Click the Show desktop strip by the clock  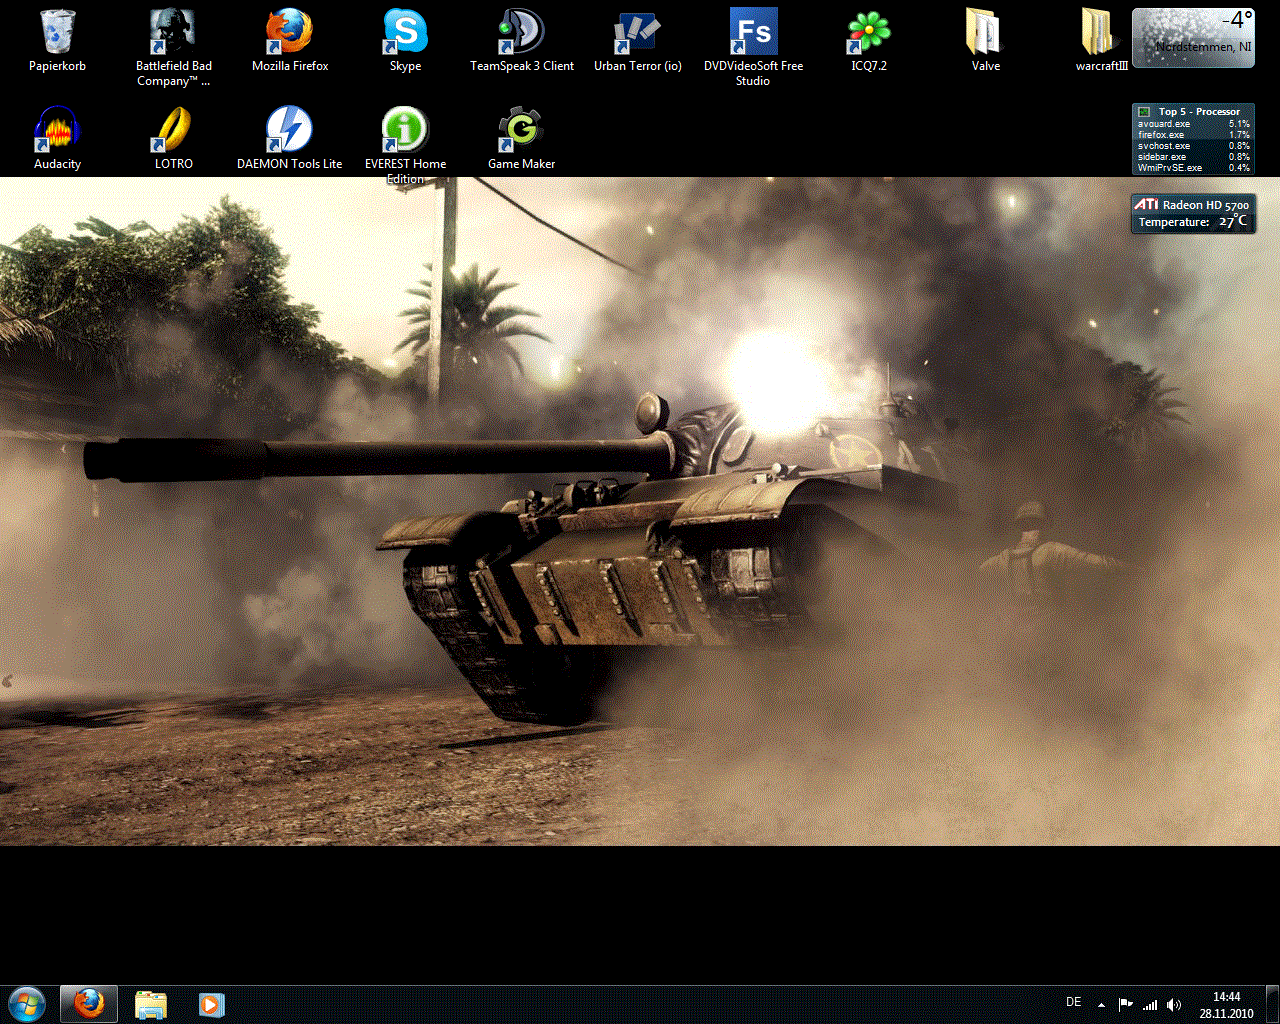pos(1272,1005)
